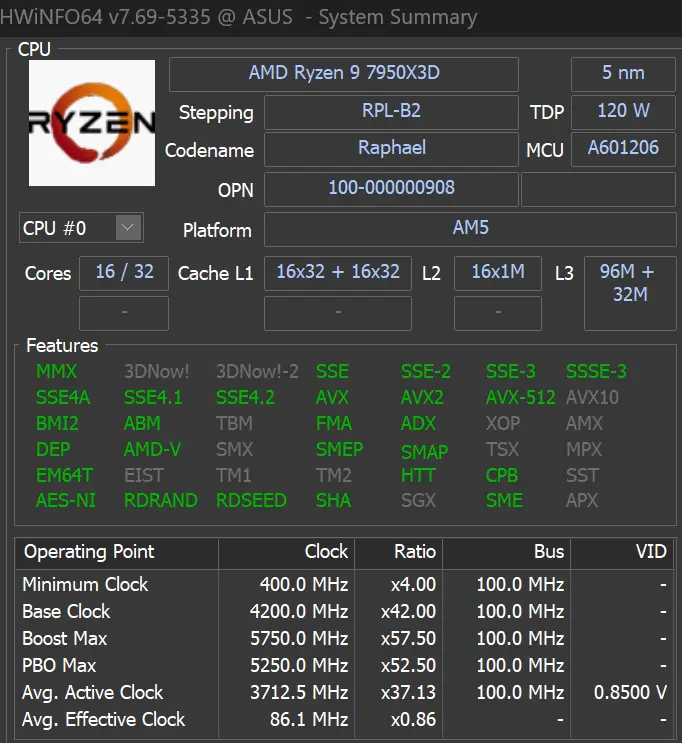Click the CPB feature flag
The width and height of the screenshot is (682, 743).
(502, 475)
